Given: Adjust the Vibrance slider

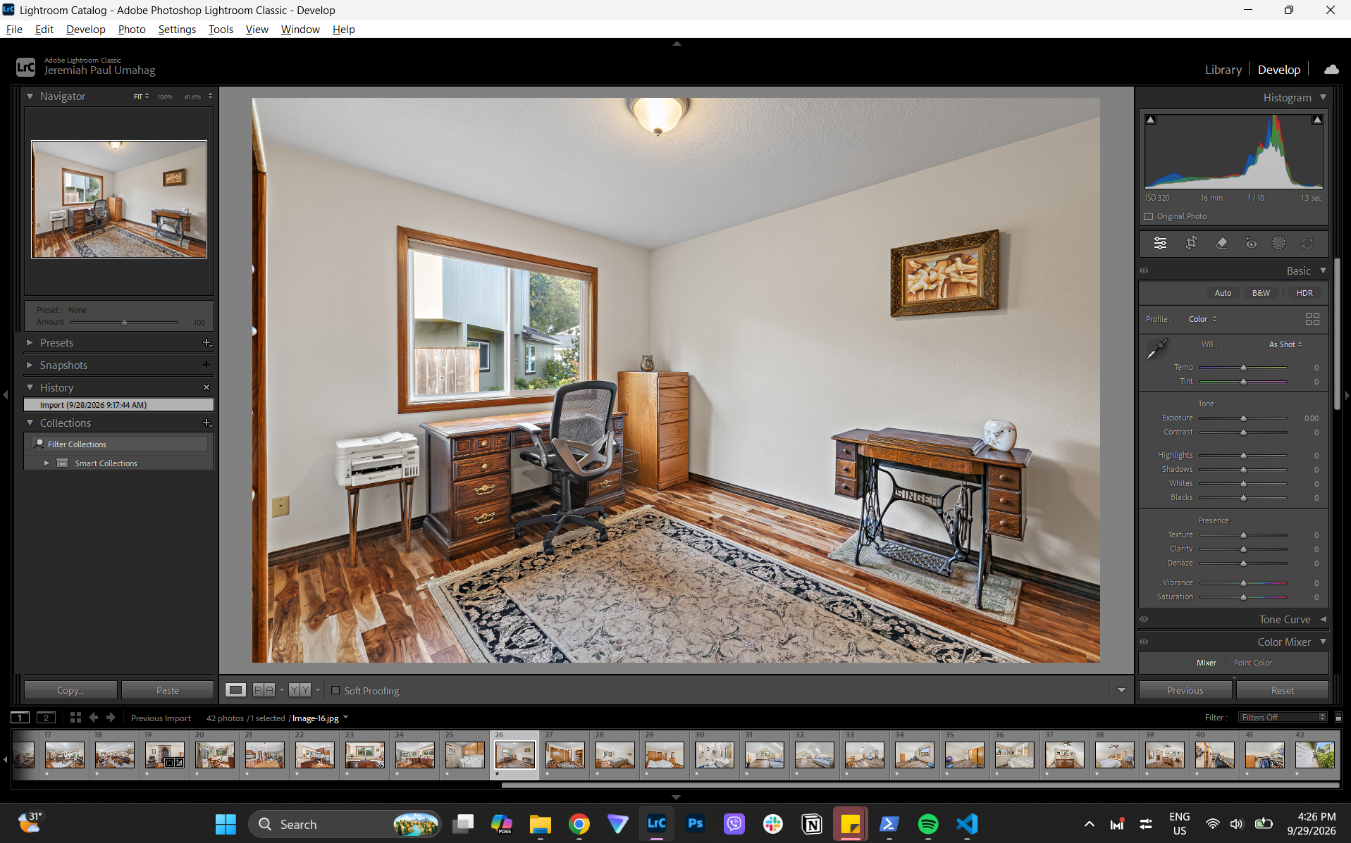Looking at the screenshot, I should tap(1243, 582).
